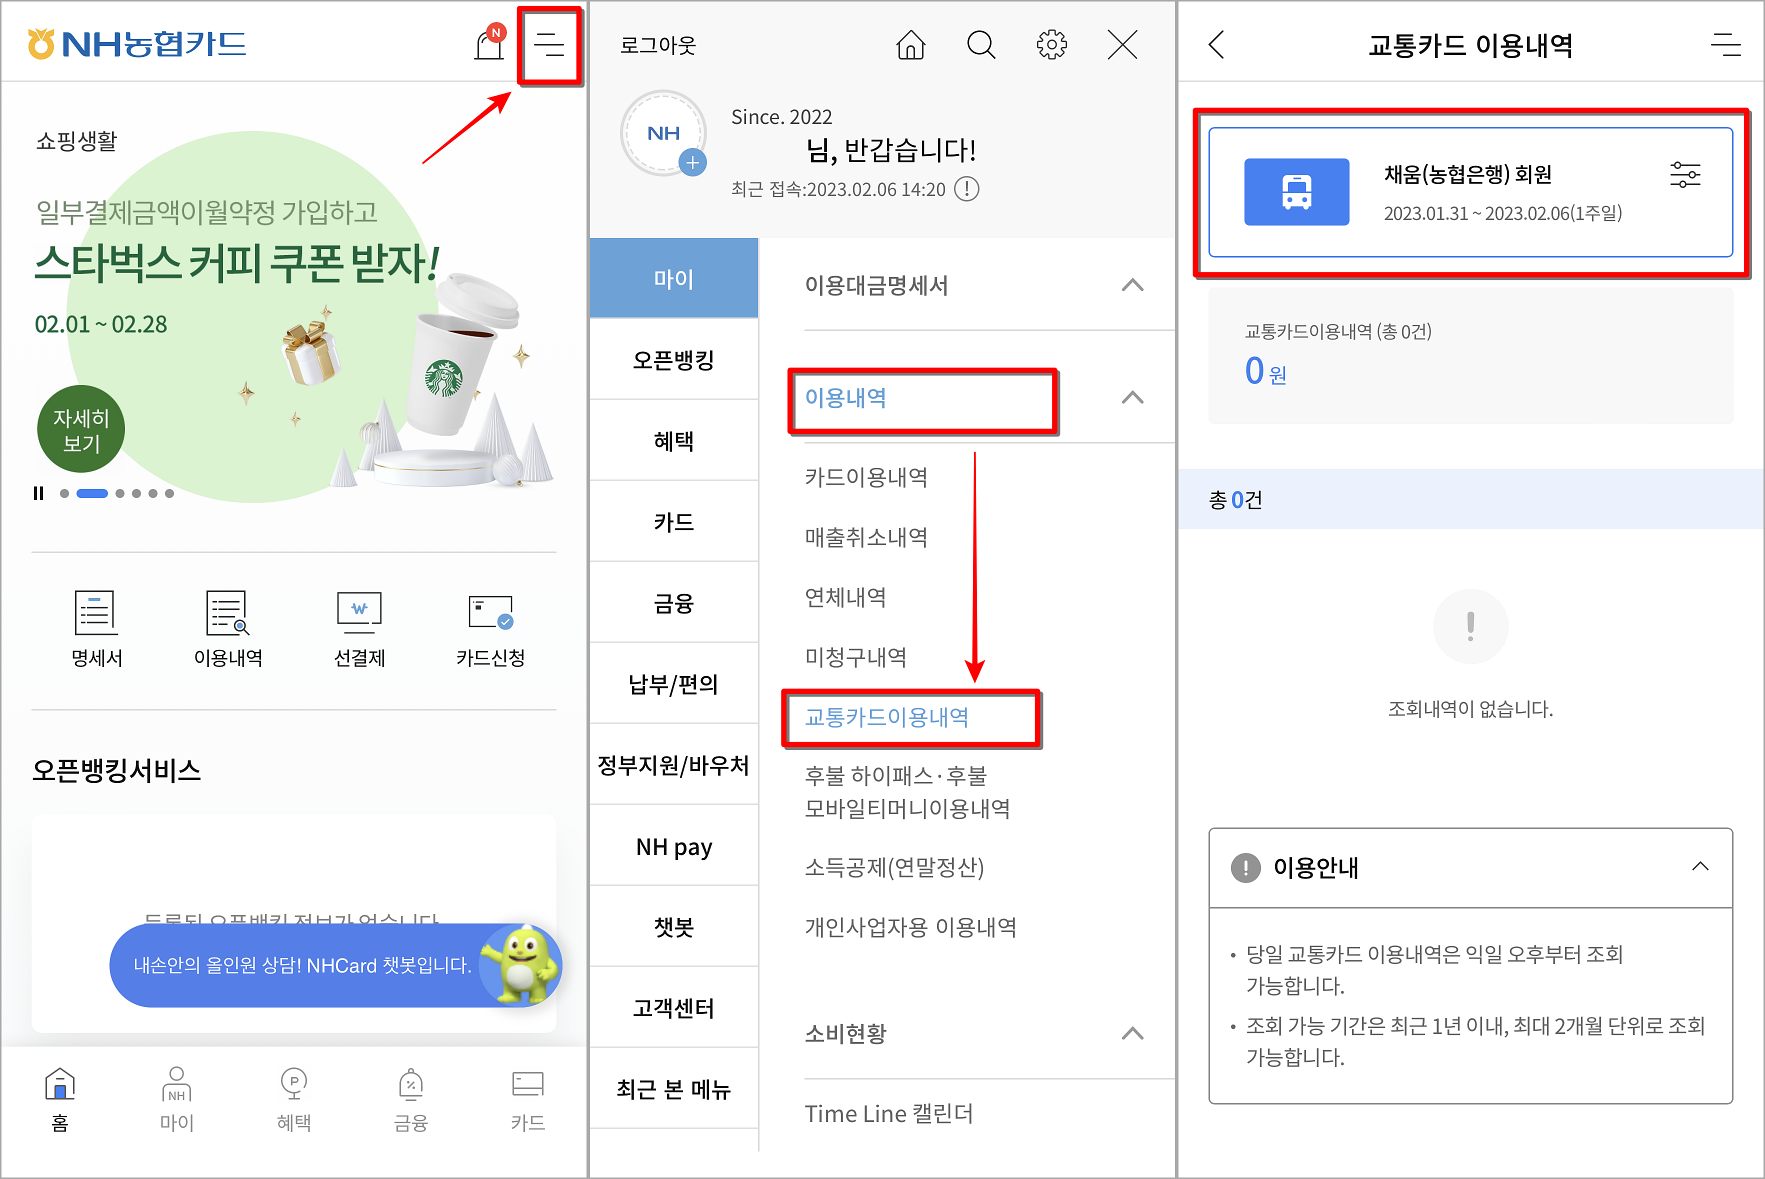Collapse the 이용내역 section chevron
The height and width of the screenshot is (1179, 1765).
pos(1132,397)
